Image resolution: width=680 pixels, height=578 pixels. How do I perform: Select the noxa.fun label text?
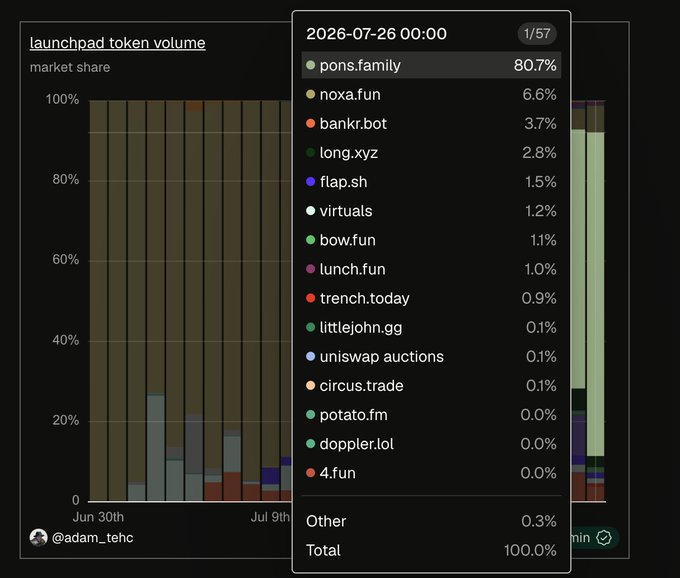(x=350, y=94)
